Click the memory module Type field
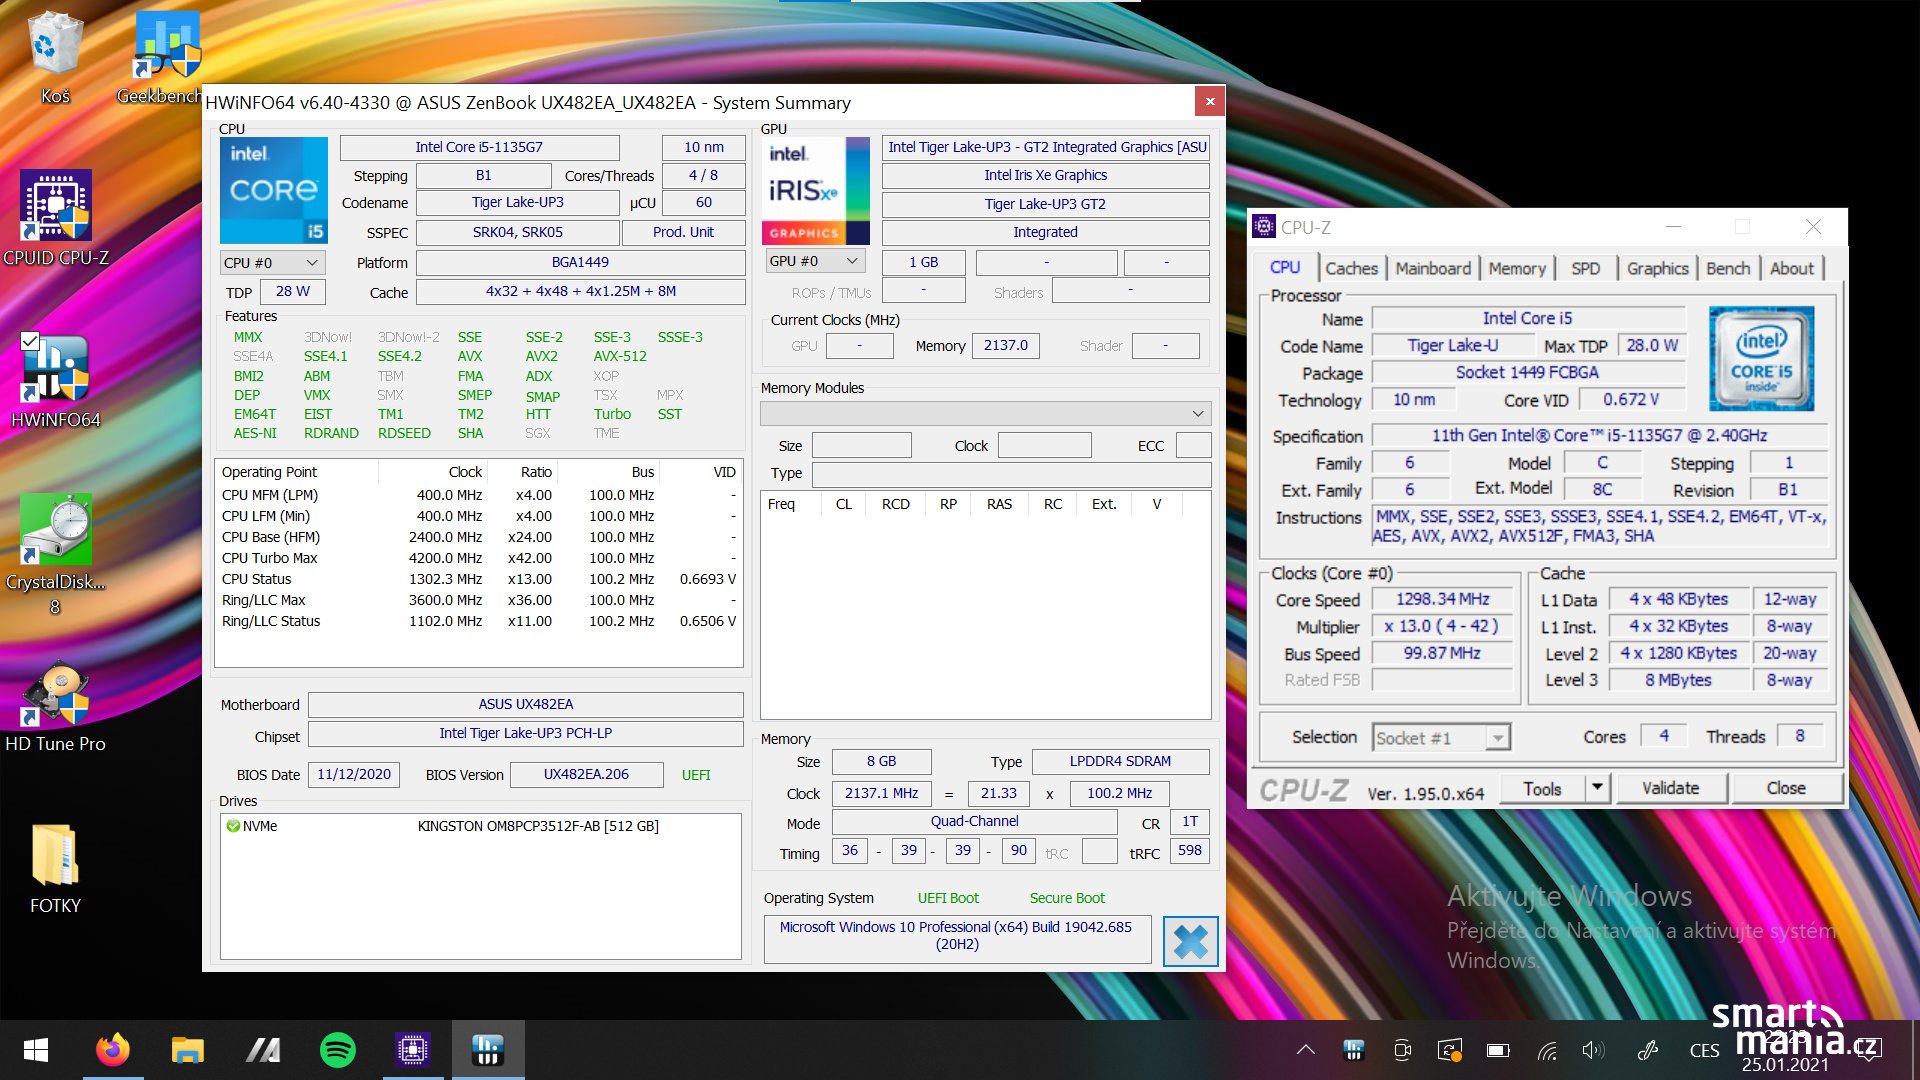1920x1080 pixels. [1011, 473]
